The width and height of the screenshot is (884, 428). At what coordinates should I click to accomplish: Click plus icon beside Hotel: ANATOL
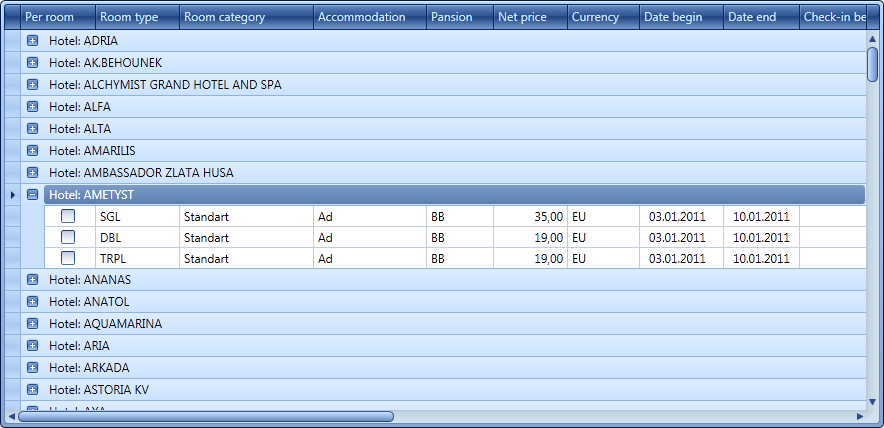click(x=32, y=302)
